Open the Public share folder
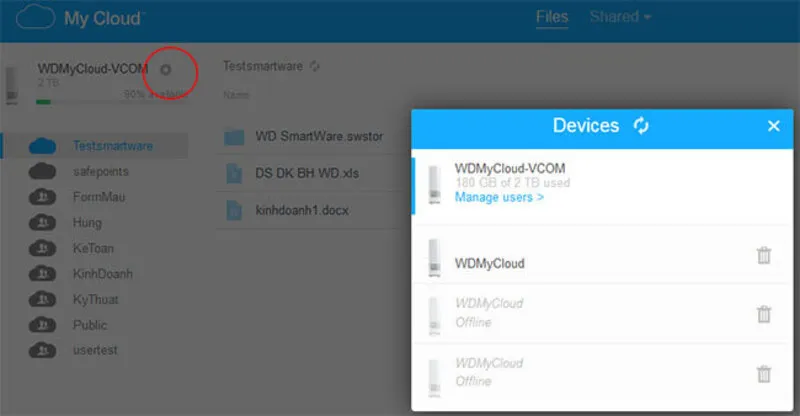800x416 pixels. pyautogui.click(x=90, y=324)
